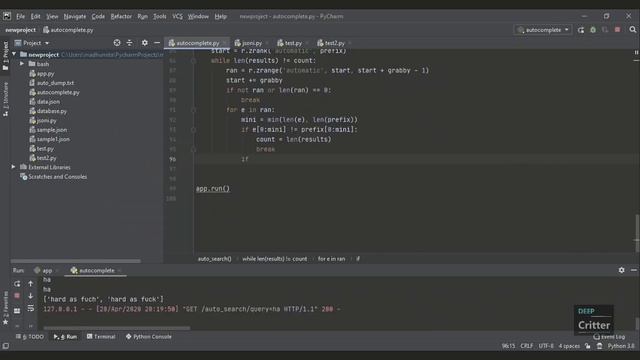Open the Run menu
This screenshot has height=360, width=640.
coord(142,16)
